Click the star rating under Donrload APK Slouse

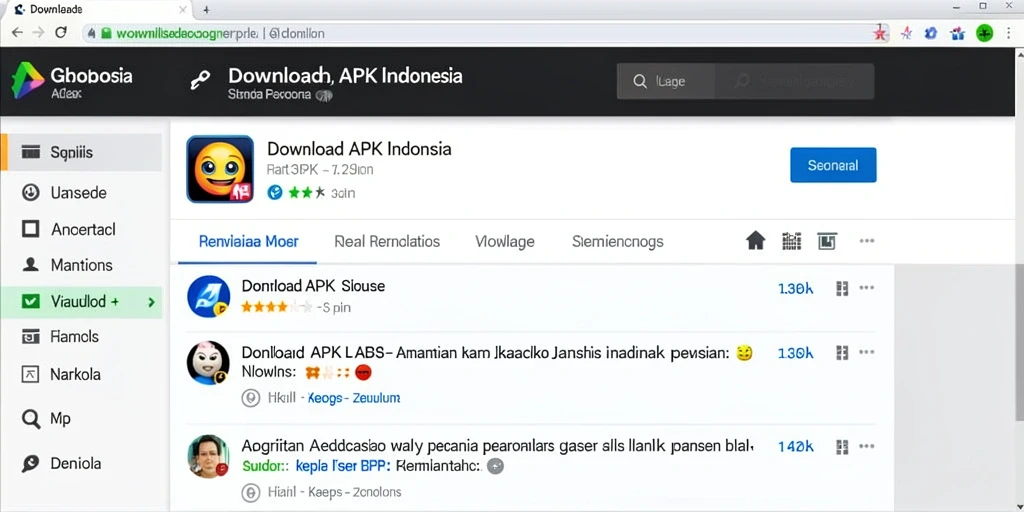pyautogui.click(x=276, y=307)
